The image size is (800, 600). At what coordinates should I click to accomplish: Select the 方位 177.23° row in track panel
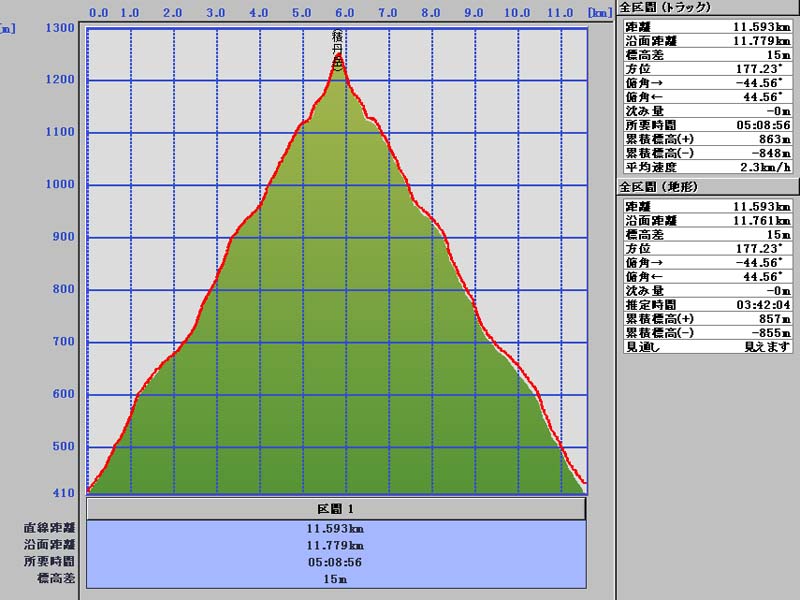point(707,69)
